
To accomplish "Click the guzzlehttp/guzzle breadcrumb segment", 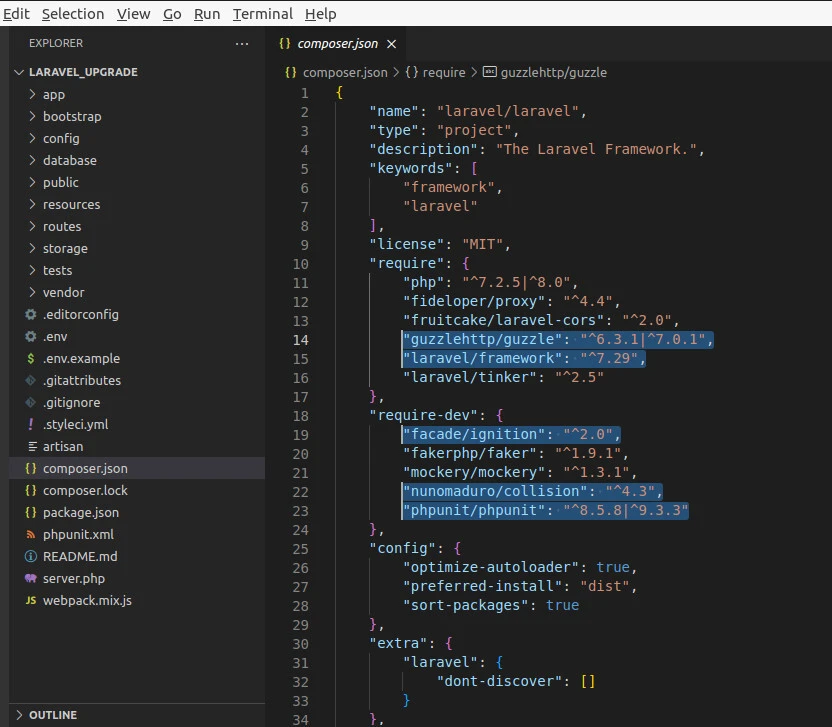I will (x=553, y=72).
